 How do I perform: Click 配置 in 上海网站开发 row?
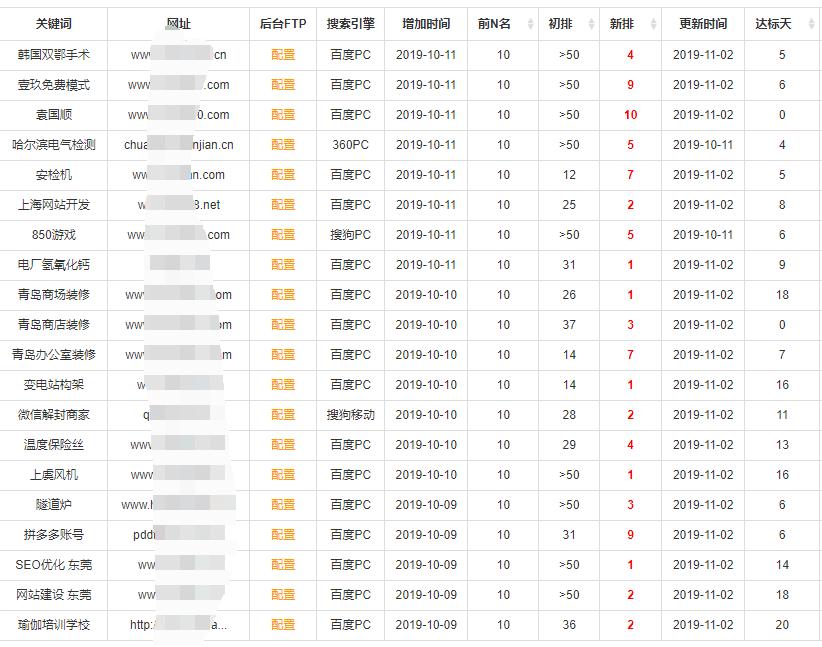point(283,204)
